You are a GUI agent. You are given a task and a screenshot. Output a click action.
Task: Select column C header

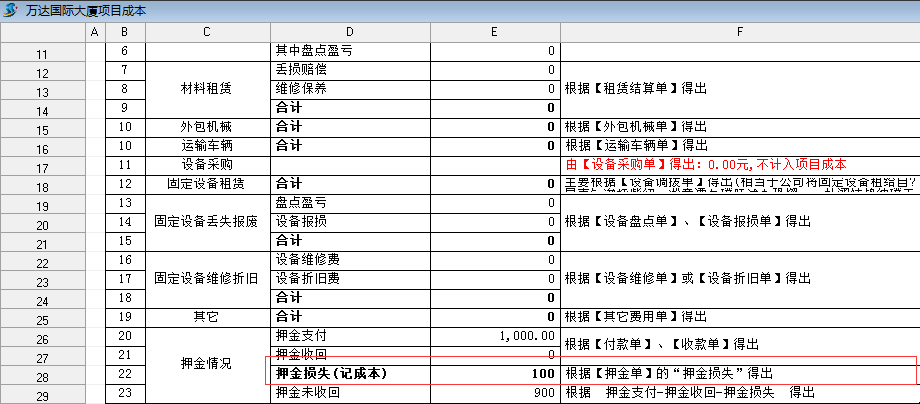pos(207,32)
